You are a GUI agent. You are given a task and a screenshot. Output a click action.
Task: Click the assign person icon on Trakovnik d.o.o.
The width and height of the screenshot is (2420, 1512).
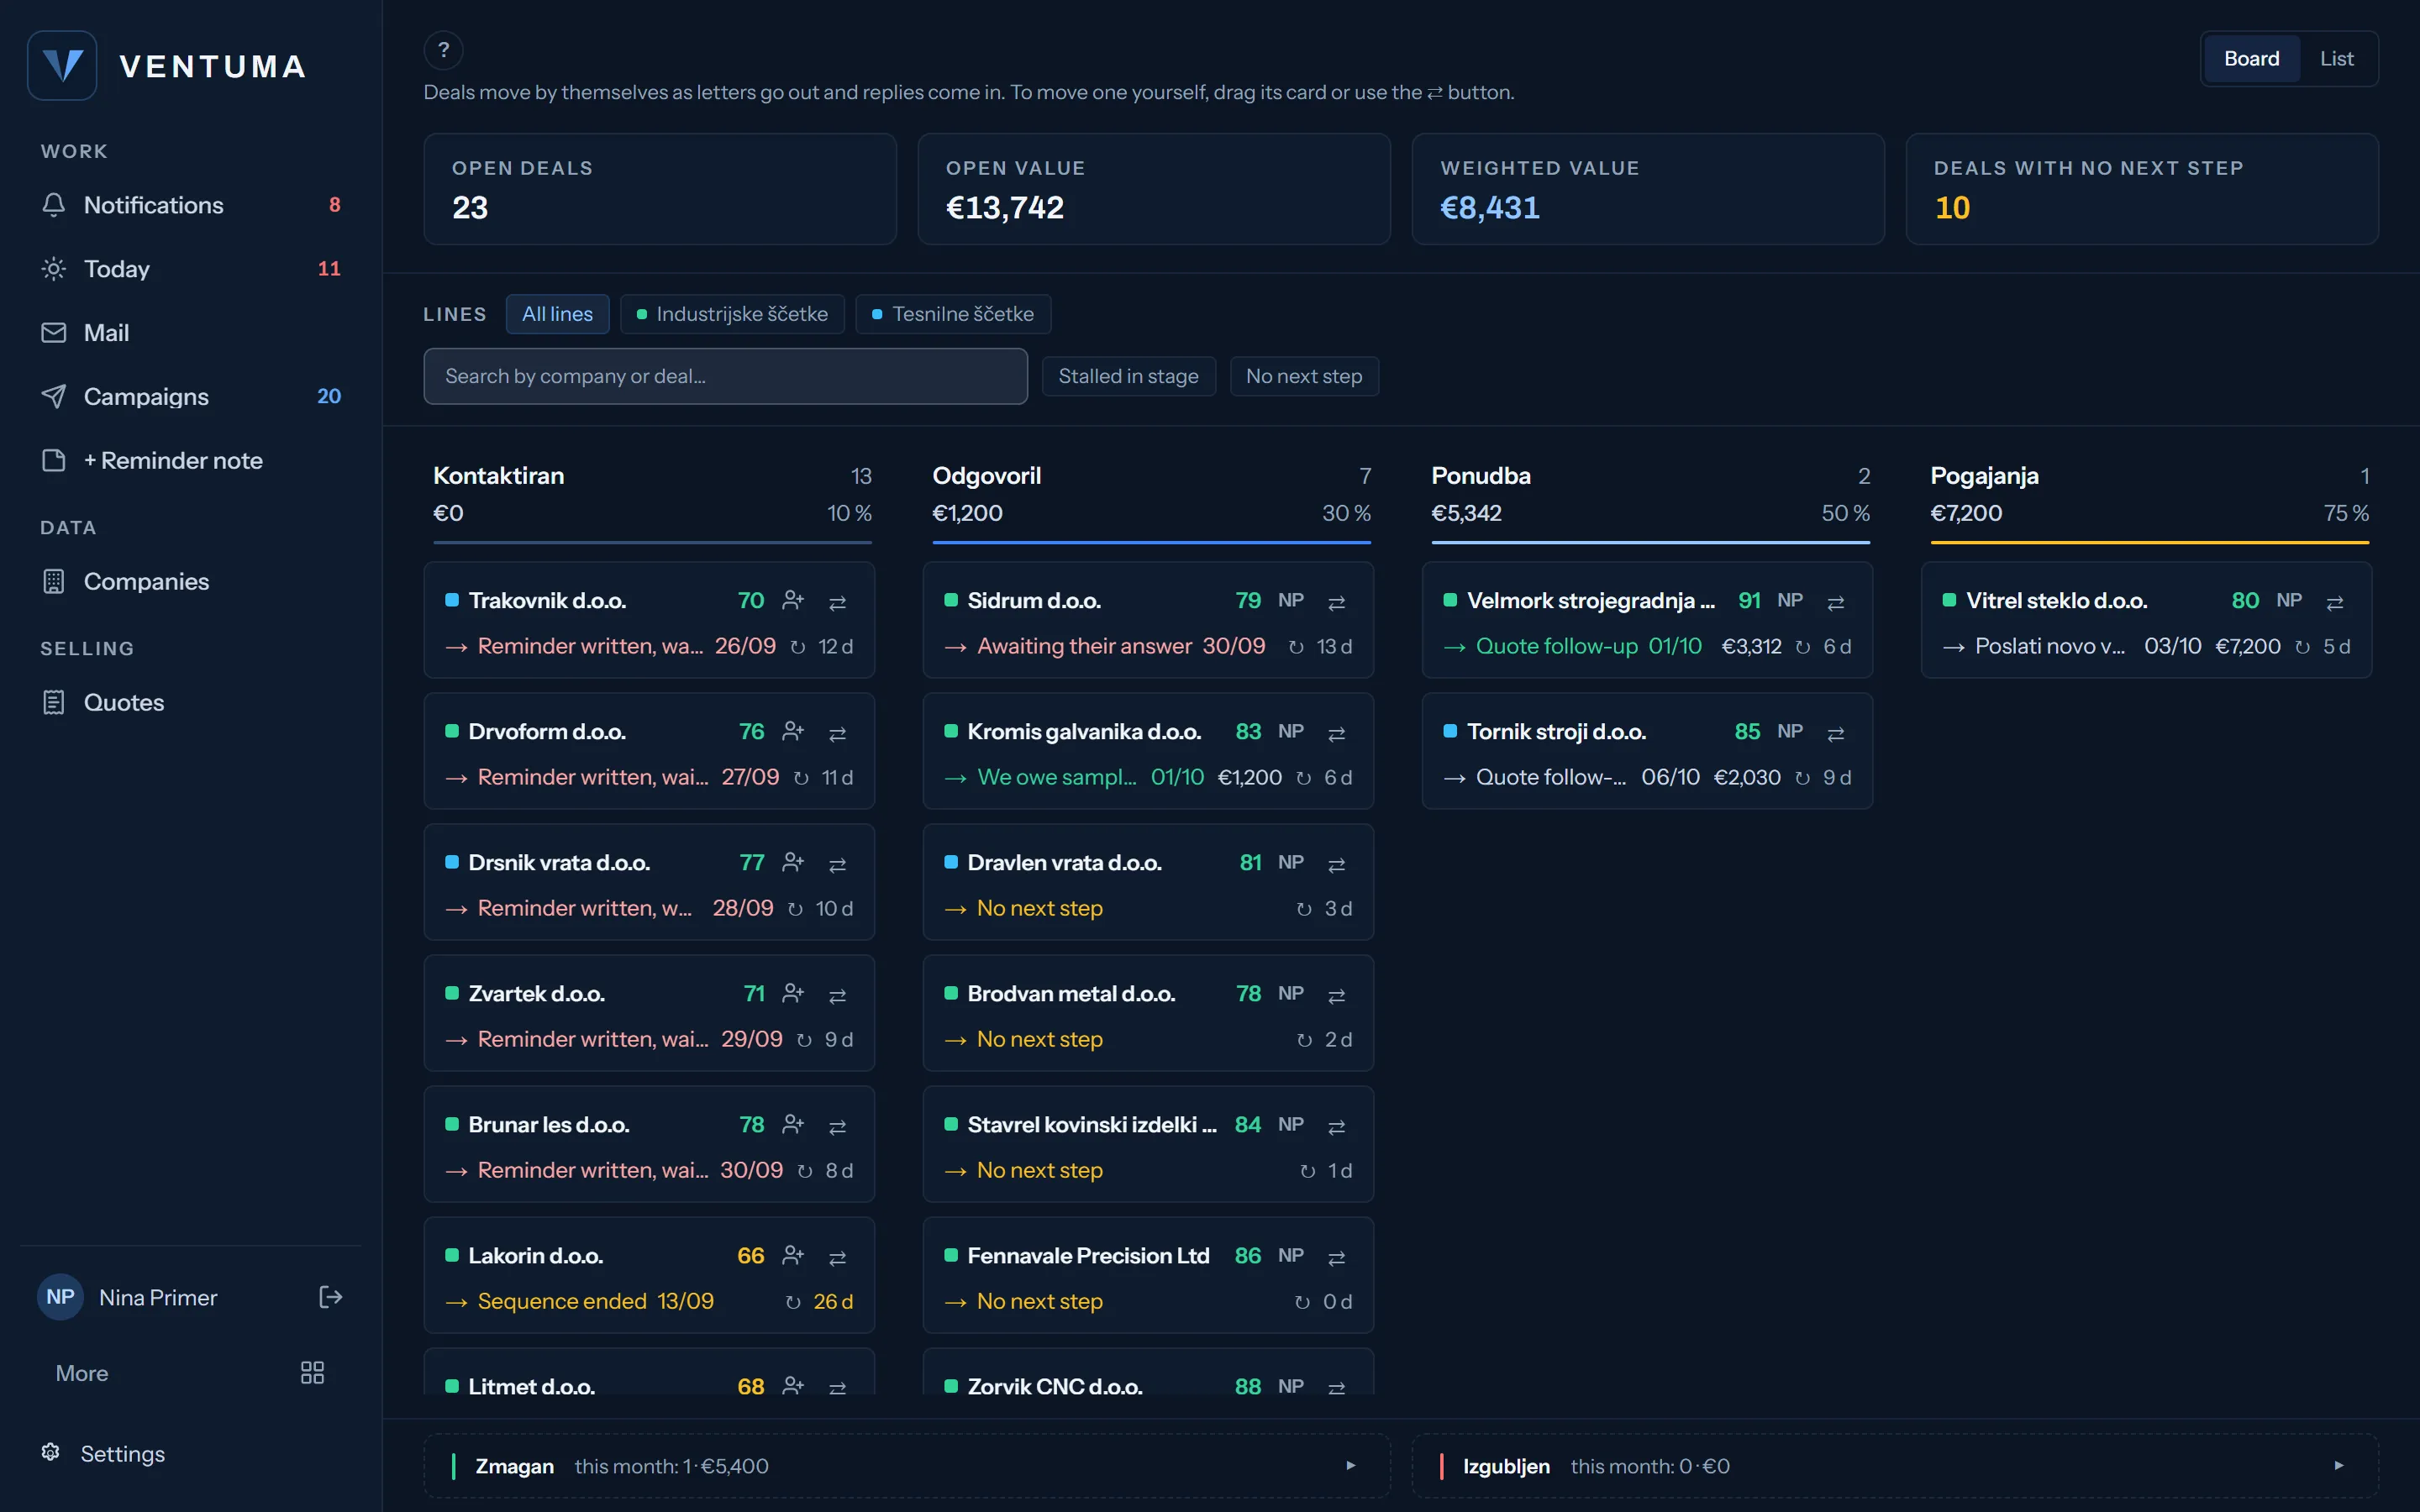point(793,600)
